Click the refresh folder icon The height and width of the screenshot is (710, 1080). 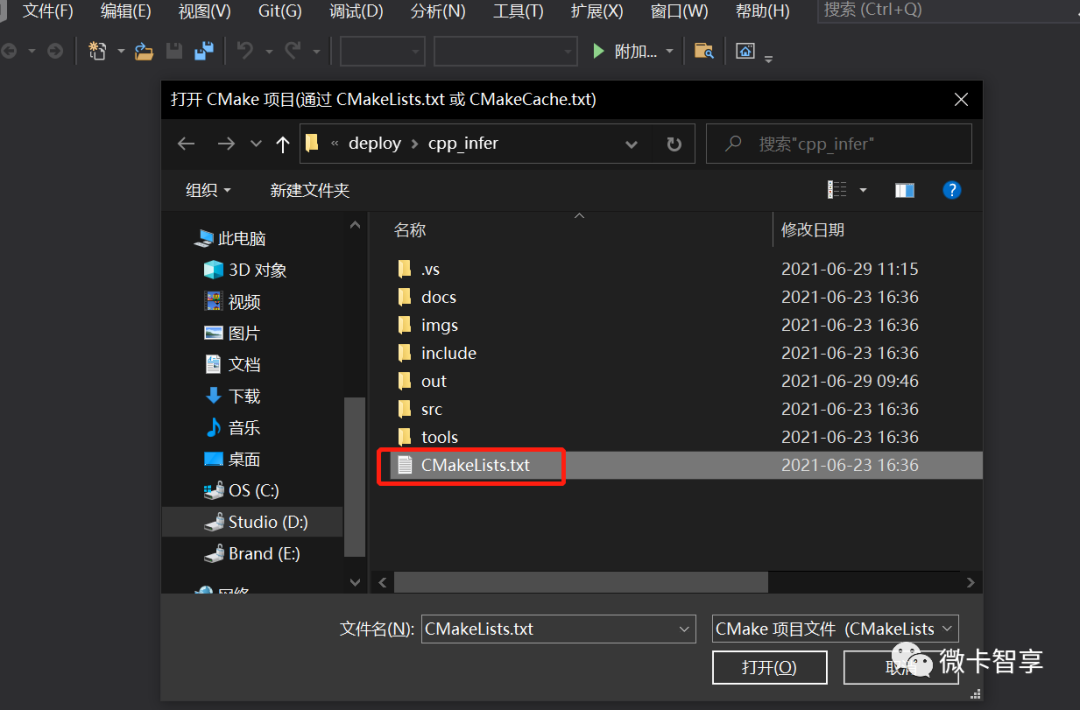click(x=674, y=144)
